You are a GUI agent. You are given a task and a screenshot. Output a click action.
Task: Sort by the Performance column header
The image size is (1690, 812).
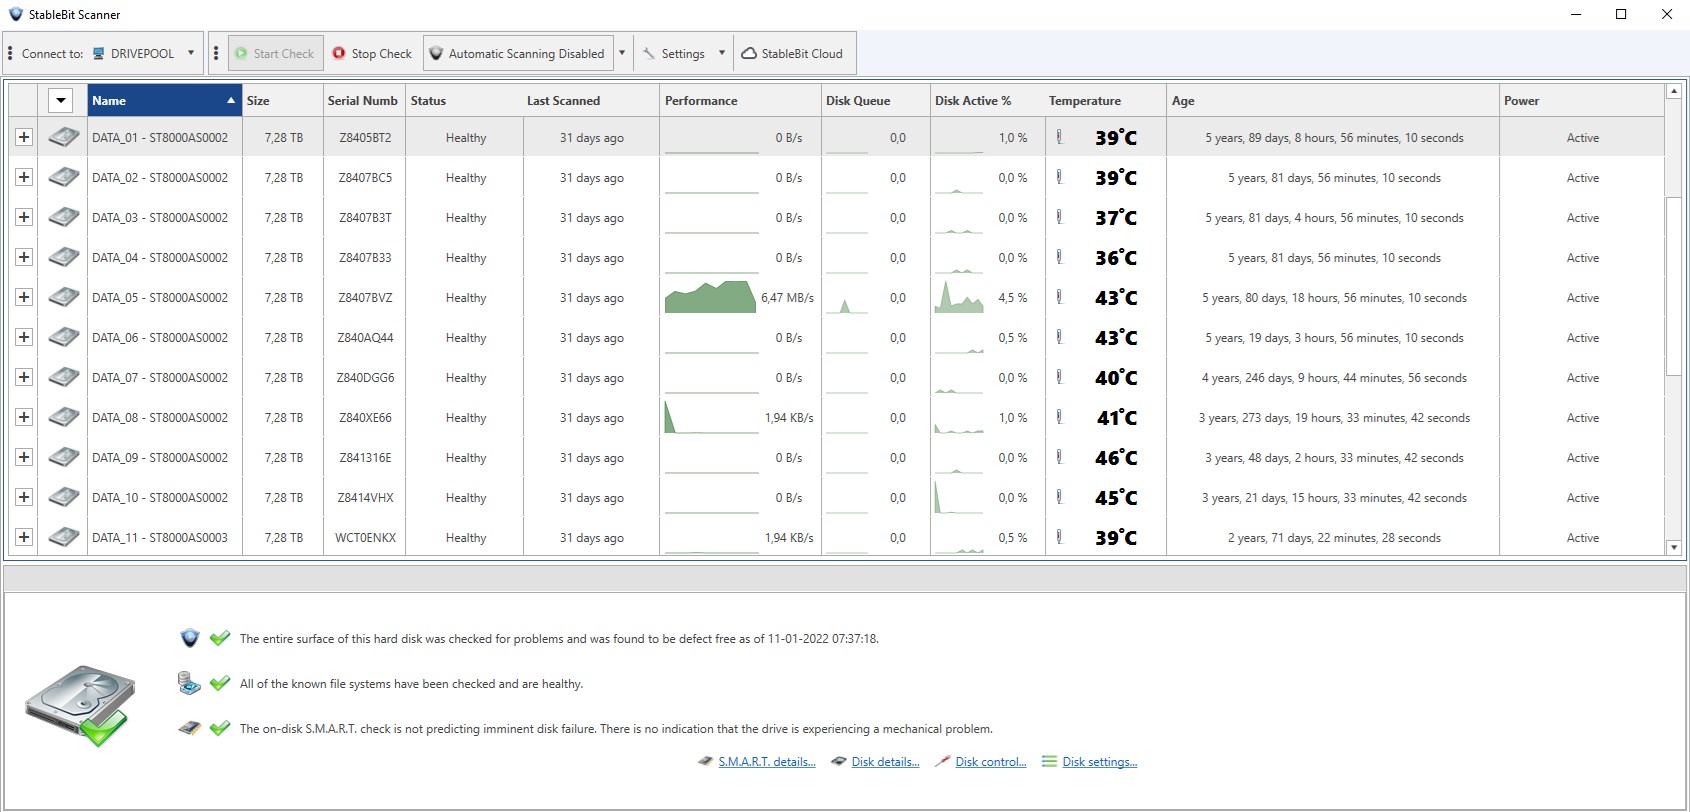point(740,100)
